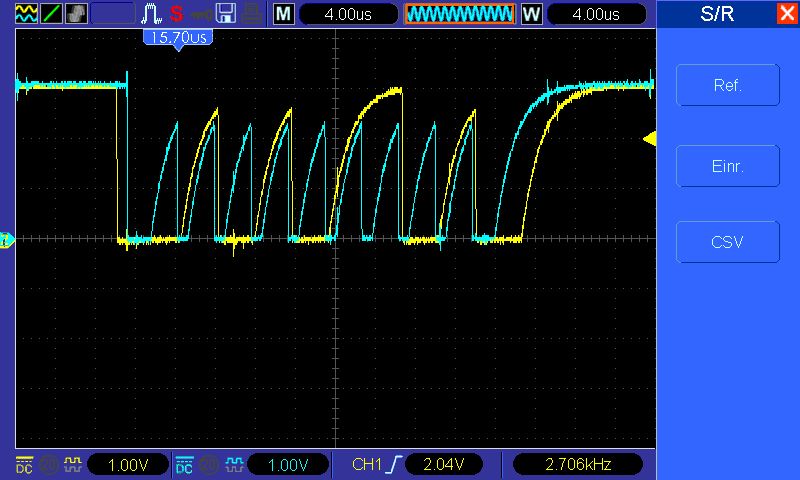Image resolution: width=800 pixels, height=480 pixels.
Task: Toggle CH1 yellow DC coupling indicator
Action: click(x=25, y=465)
